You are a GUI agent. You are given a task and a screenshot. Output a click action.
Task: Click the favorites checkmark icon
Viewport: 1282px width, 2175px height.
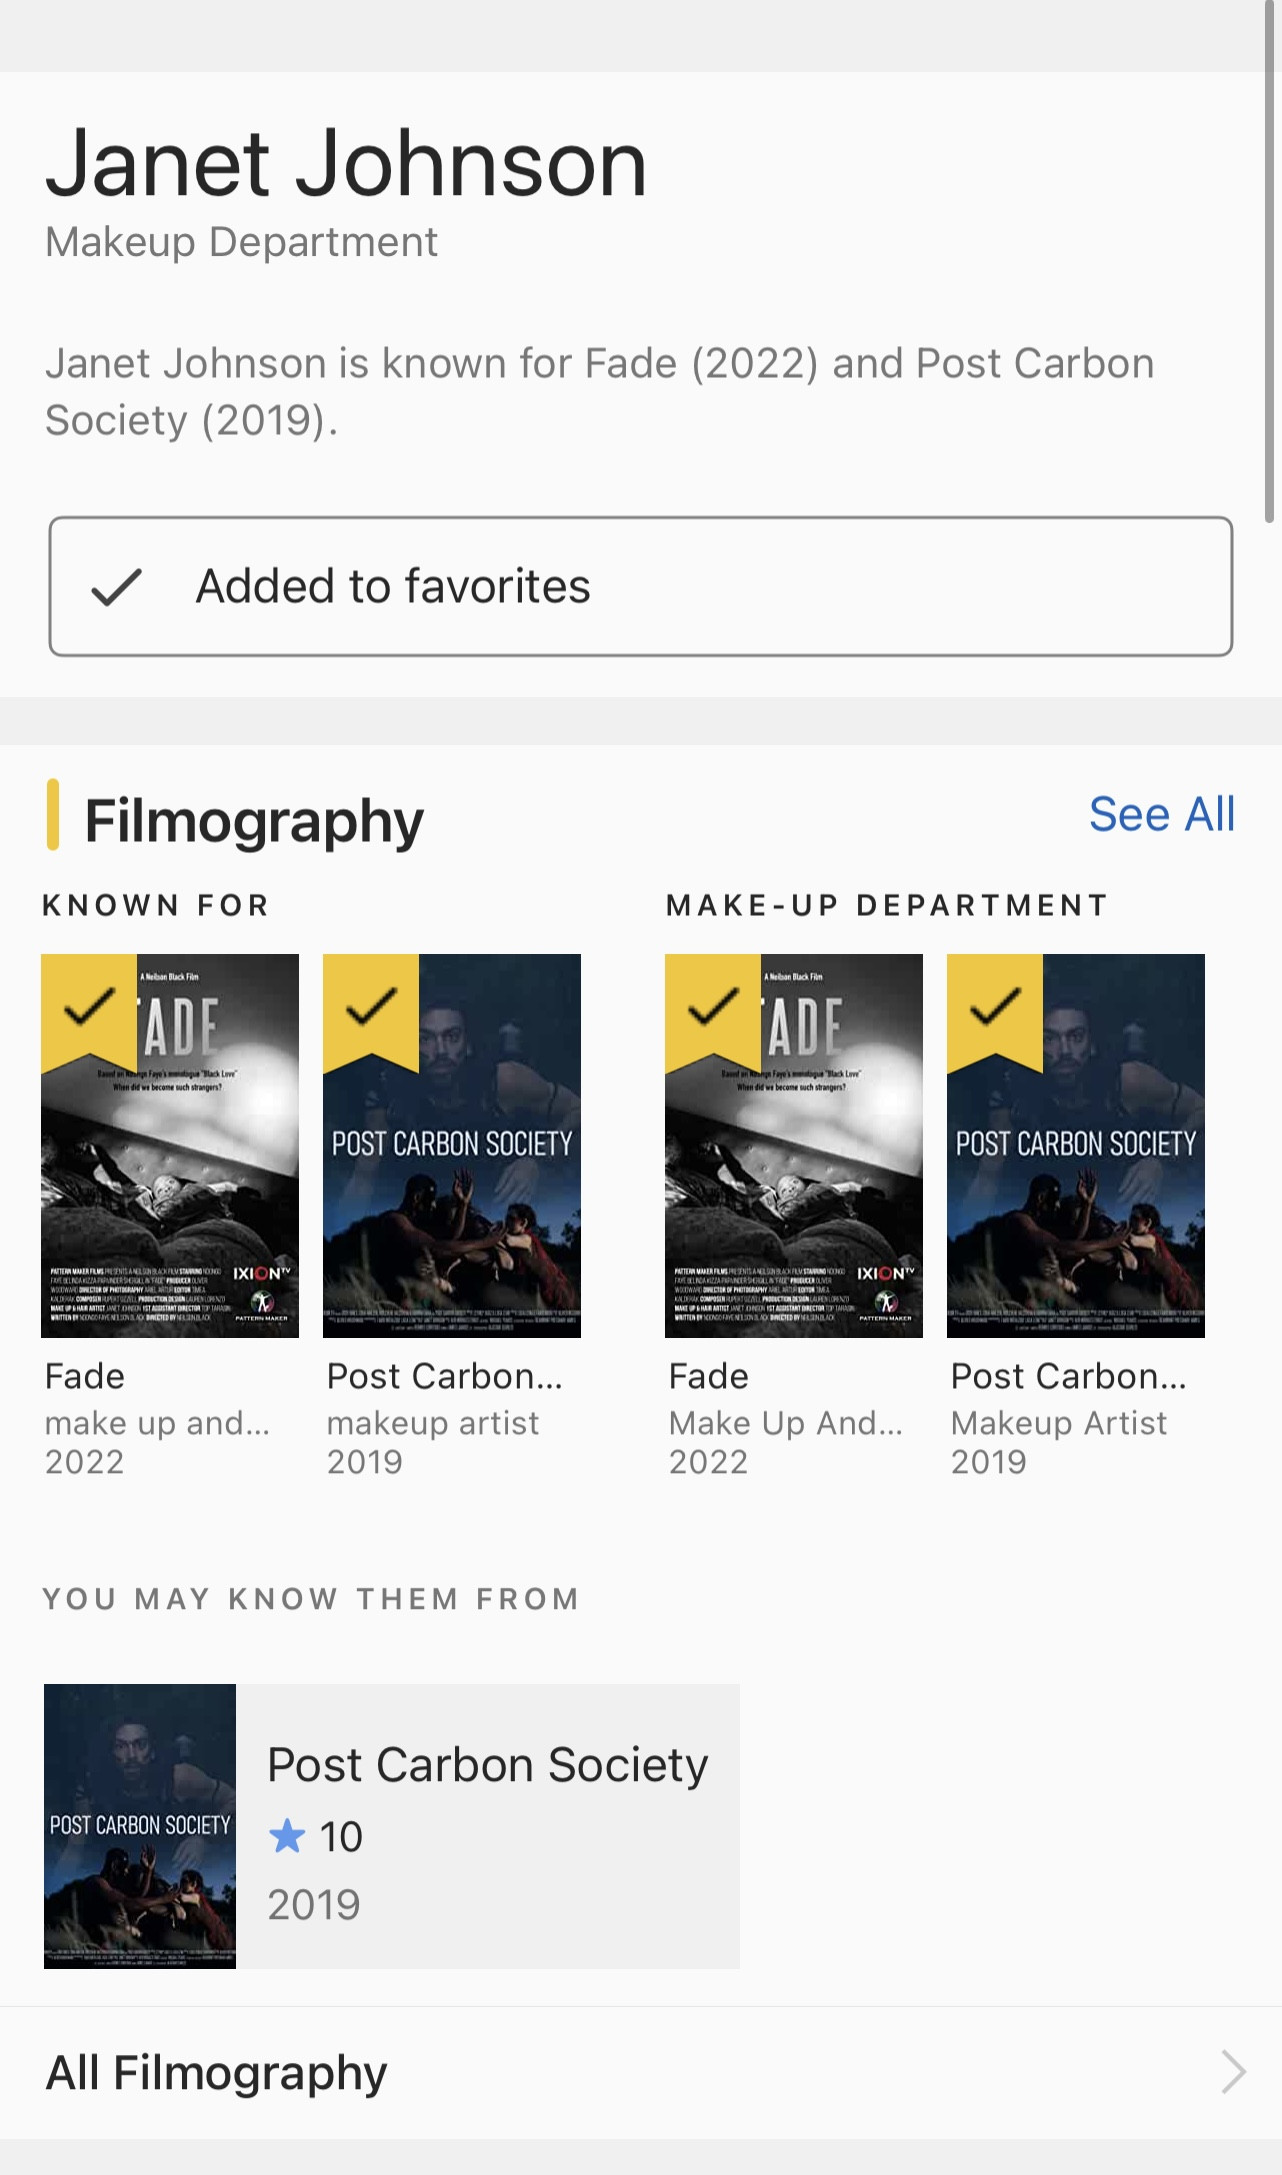coord(116,587)
